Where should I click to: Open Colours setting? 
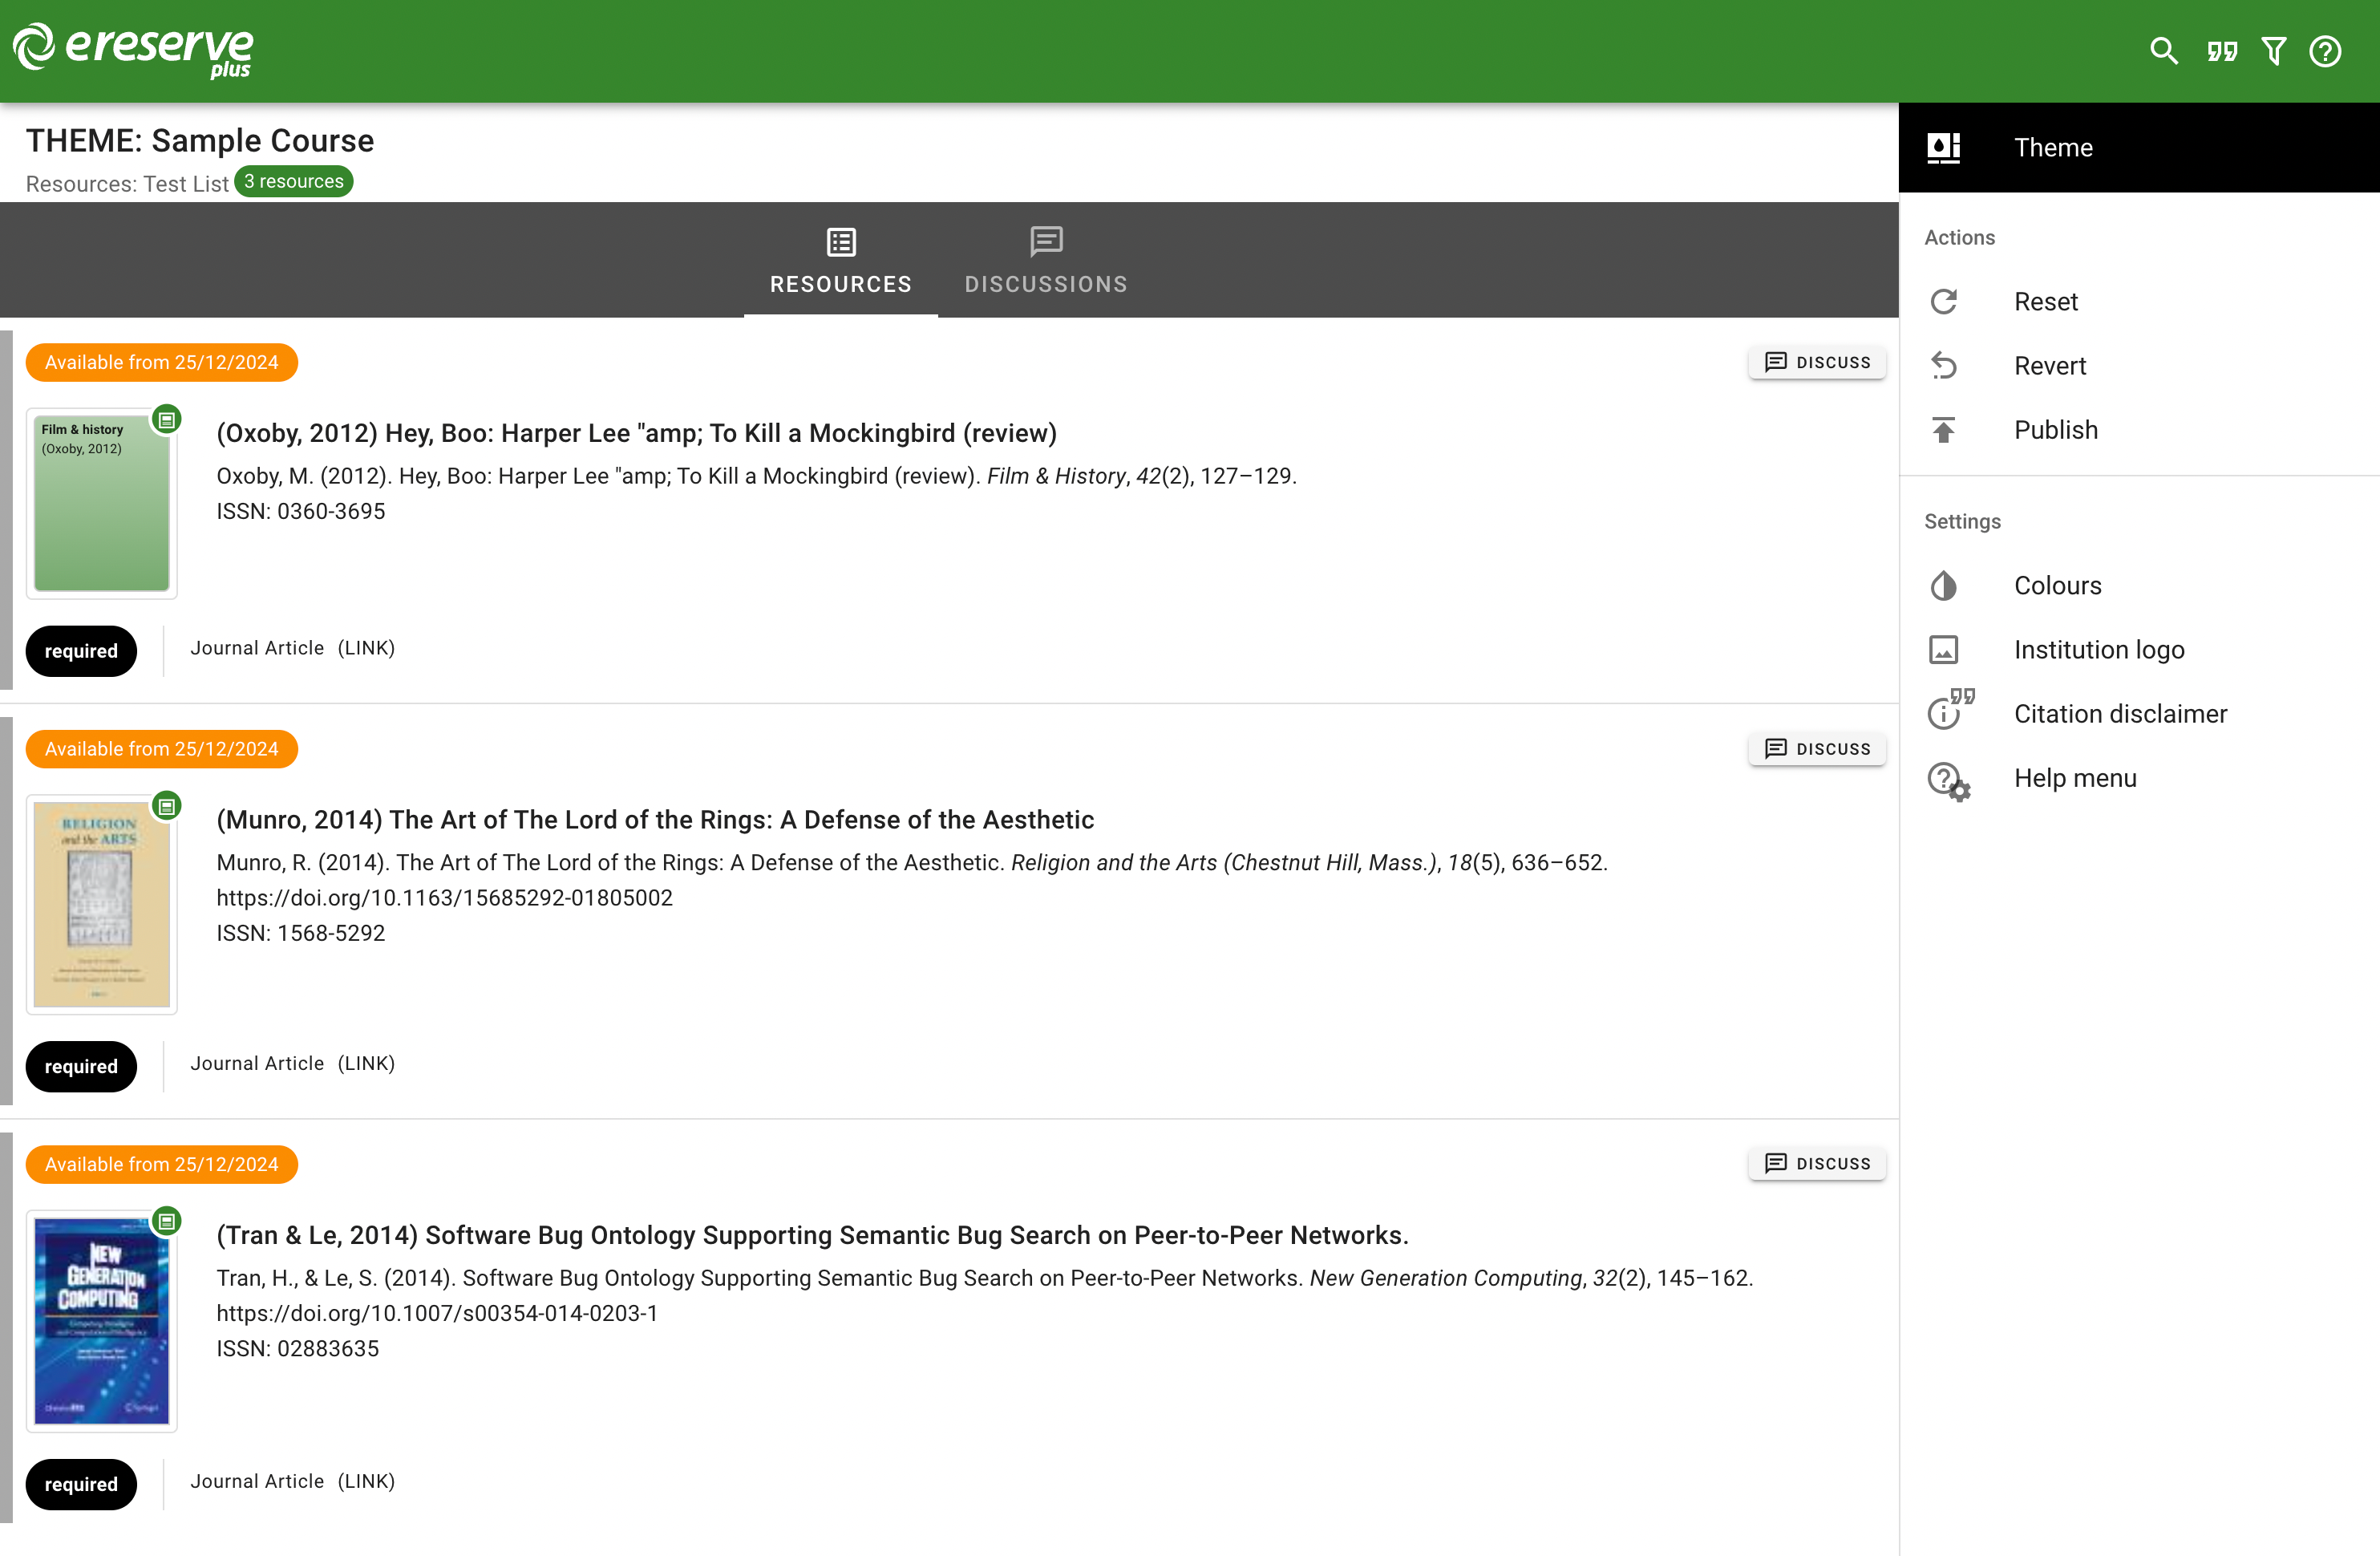tap(2057, 585)
